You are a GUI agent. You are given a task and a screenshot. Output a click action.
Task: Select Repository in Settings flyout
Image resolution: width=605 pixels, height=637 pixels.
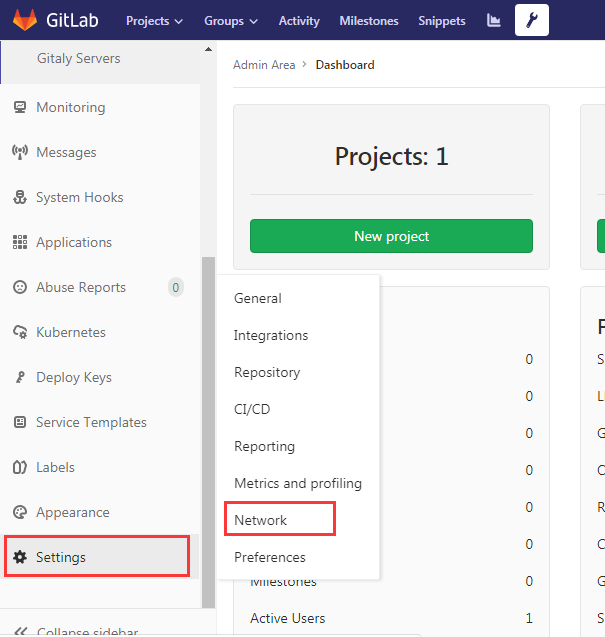(267, 372)
